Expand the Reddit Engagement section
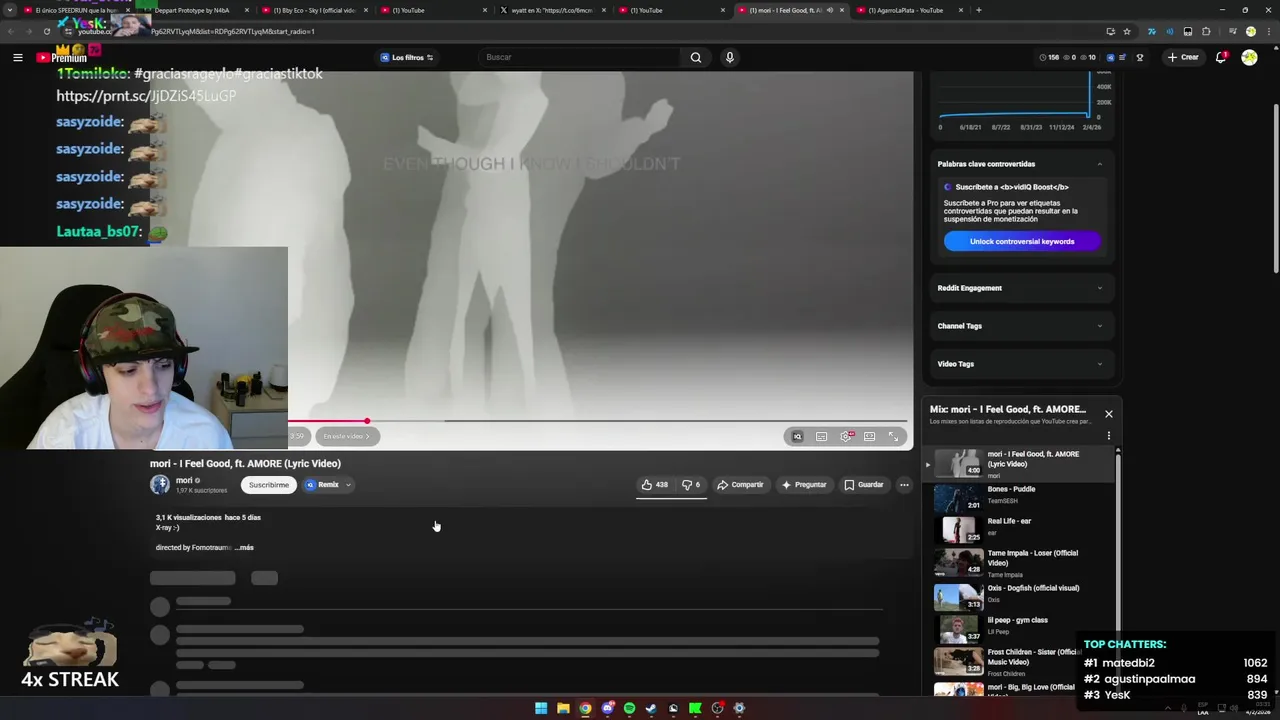 coord(1020,288)
